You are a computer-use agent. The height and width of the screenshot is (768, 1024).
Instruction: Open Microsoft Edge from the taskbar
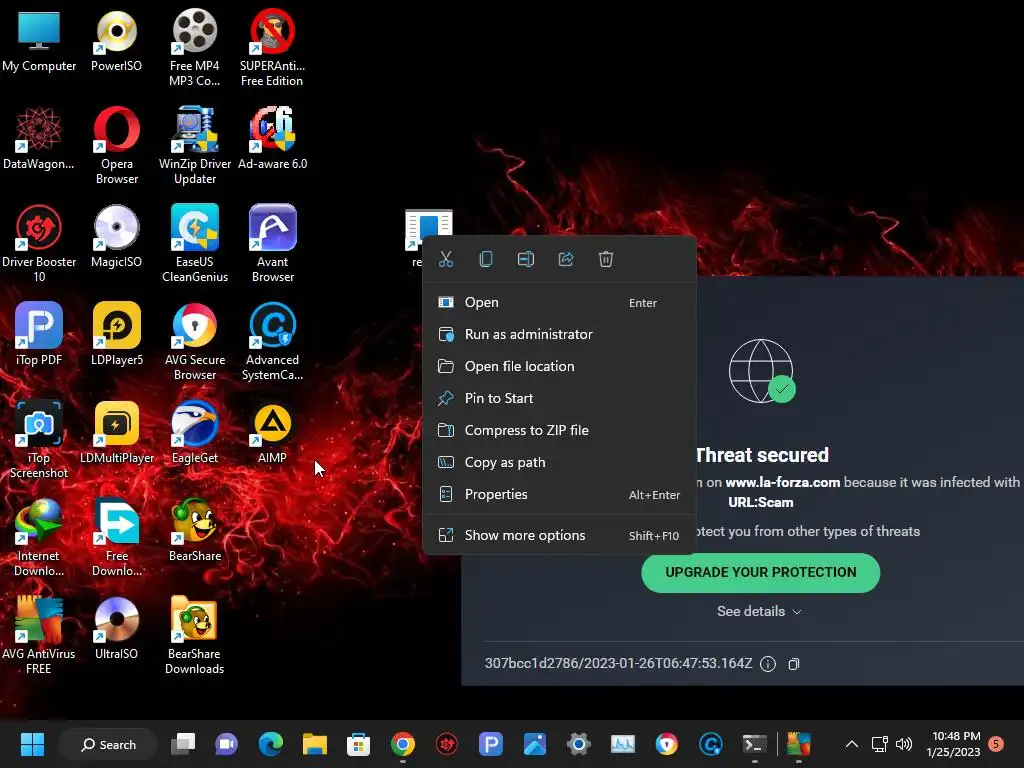270,744
